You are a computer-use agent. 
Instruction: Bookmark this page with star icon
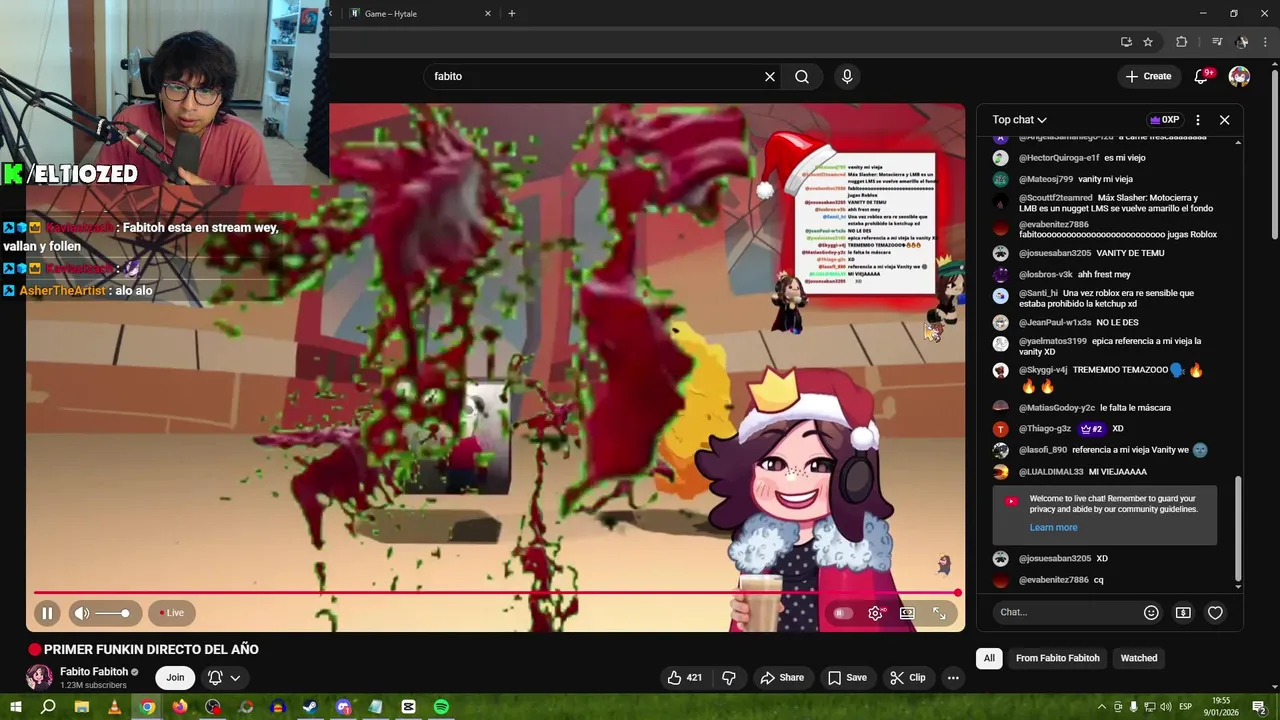click(x=1148, y=42)
